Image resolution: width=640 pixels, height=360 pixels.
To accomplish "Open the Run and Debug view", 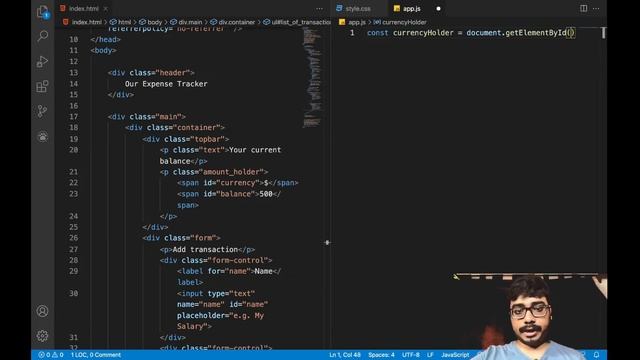I will click(42, 61).
